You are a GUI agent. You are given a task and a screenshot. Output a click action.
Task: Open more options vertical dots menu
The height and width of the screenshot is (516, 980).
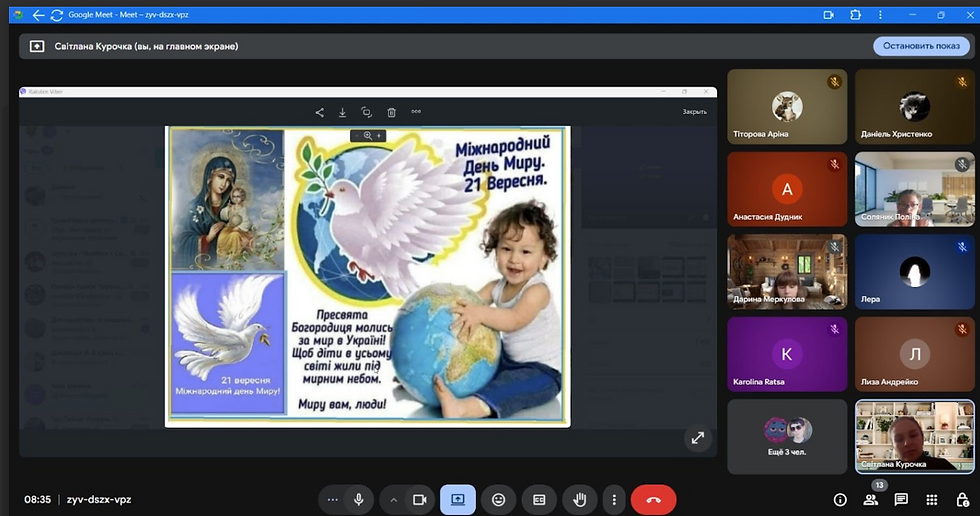tap(614, 500)
